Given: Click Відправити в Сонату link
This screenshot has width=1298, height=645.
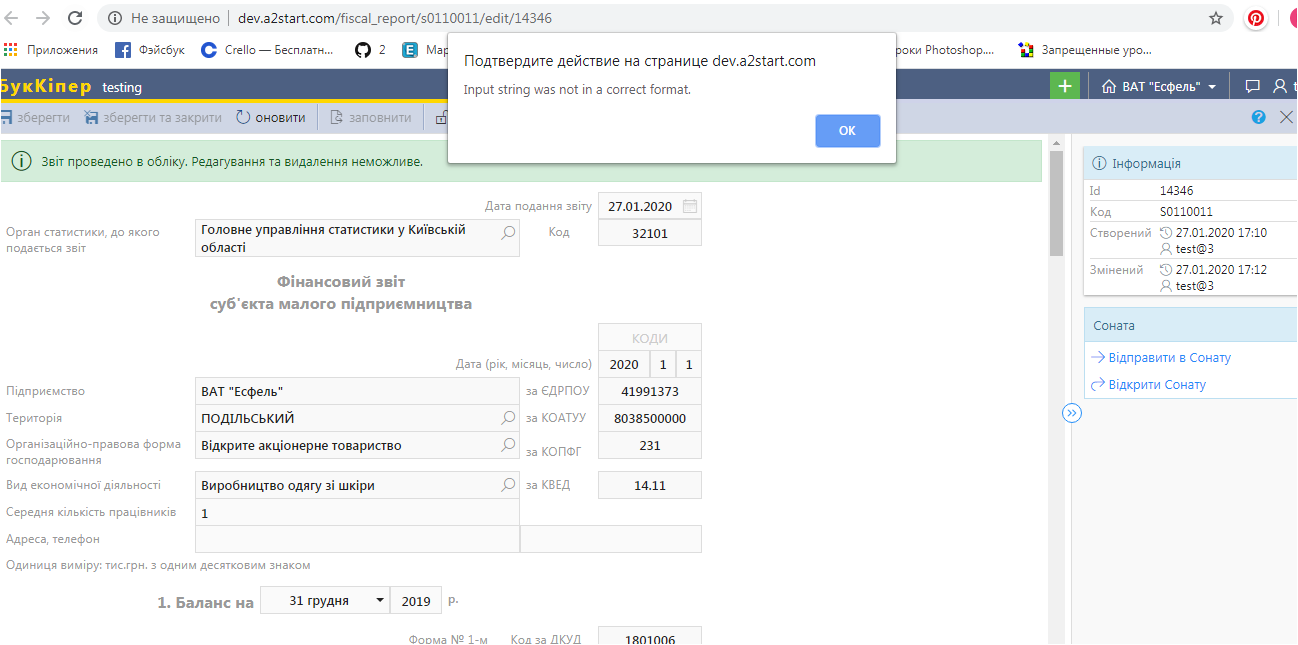Looking at the screenshot, I should tap(1160, 357).
